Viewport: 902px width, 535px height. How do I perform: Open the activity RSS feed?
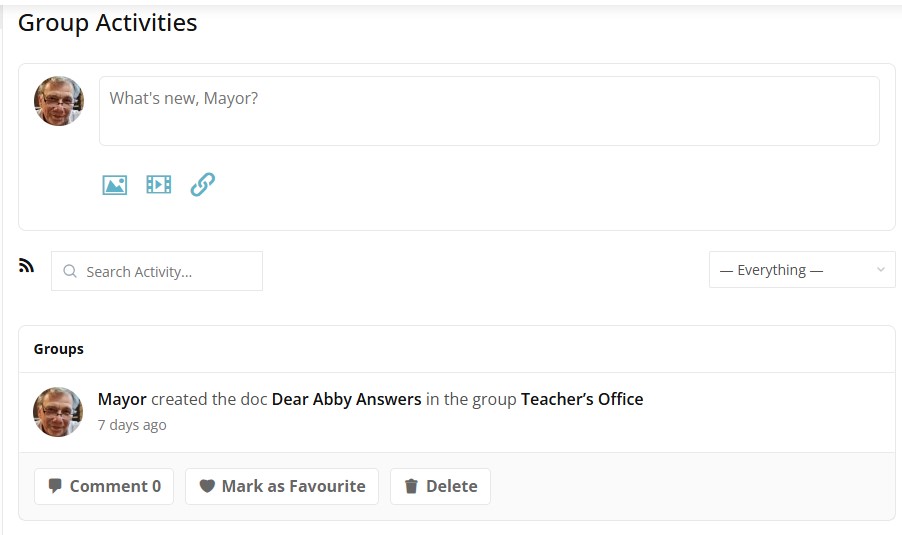27,266
